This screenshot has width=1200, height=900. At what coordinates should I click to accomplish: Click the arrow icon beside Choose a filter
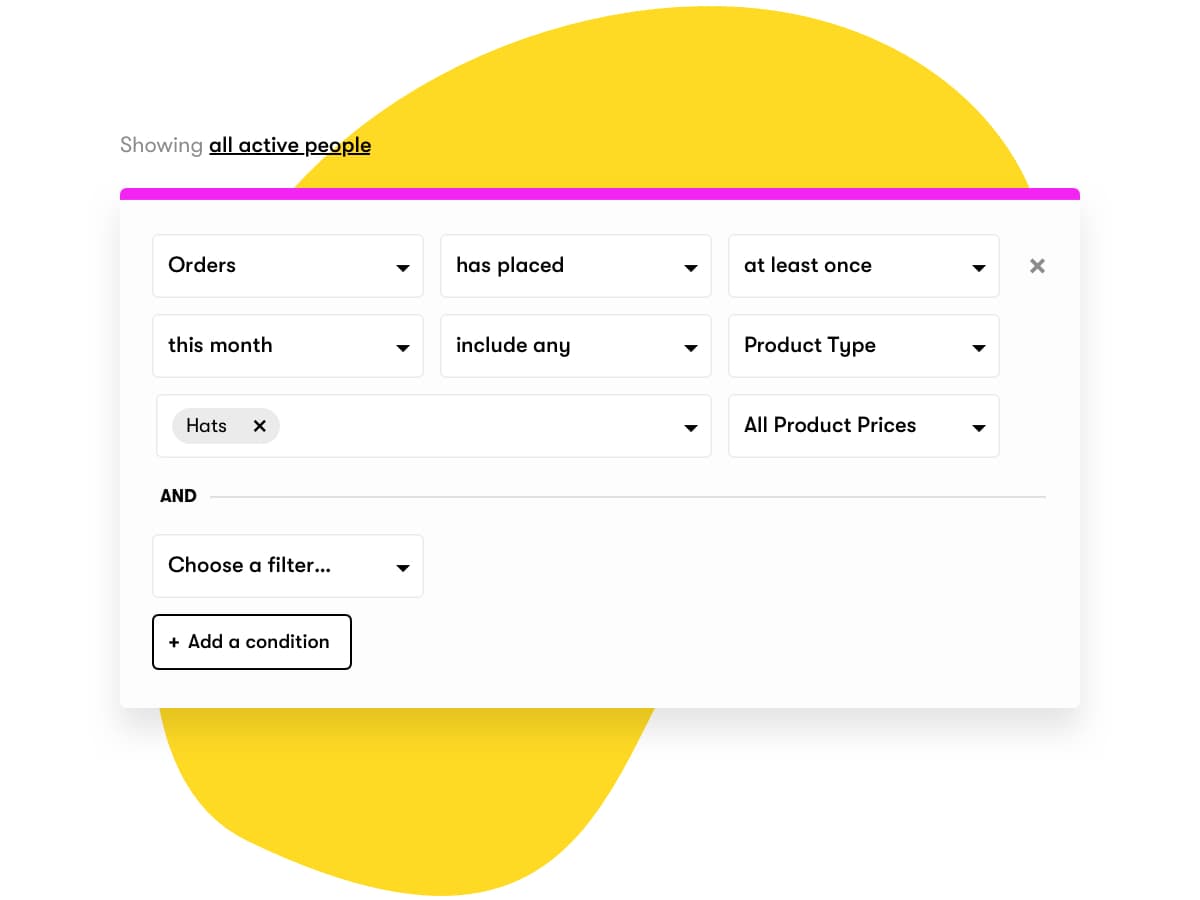402,568
